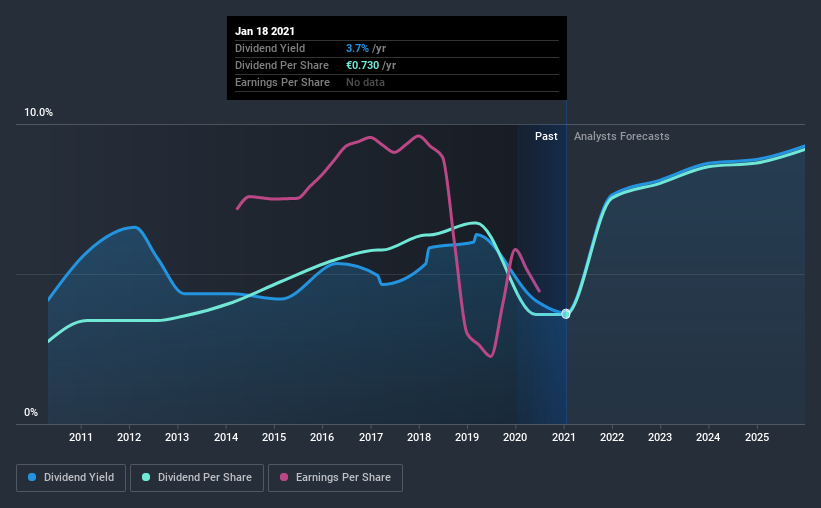Click the Past region label

[x=546, y=136]
